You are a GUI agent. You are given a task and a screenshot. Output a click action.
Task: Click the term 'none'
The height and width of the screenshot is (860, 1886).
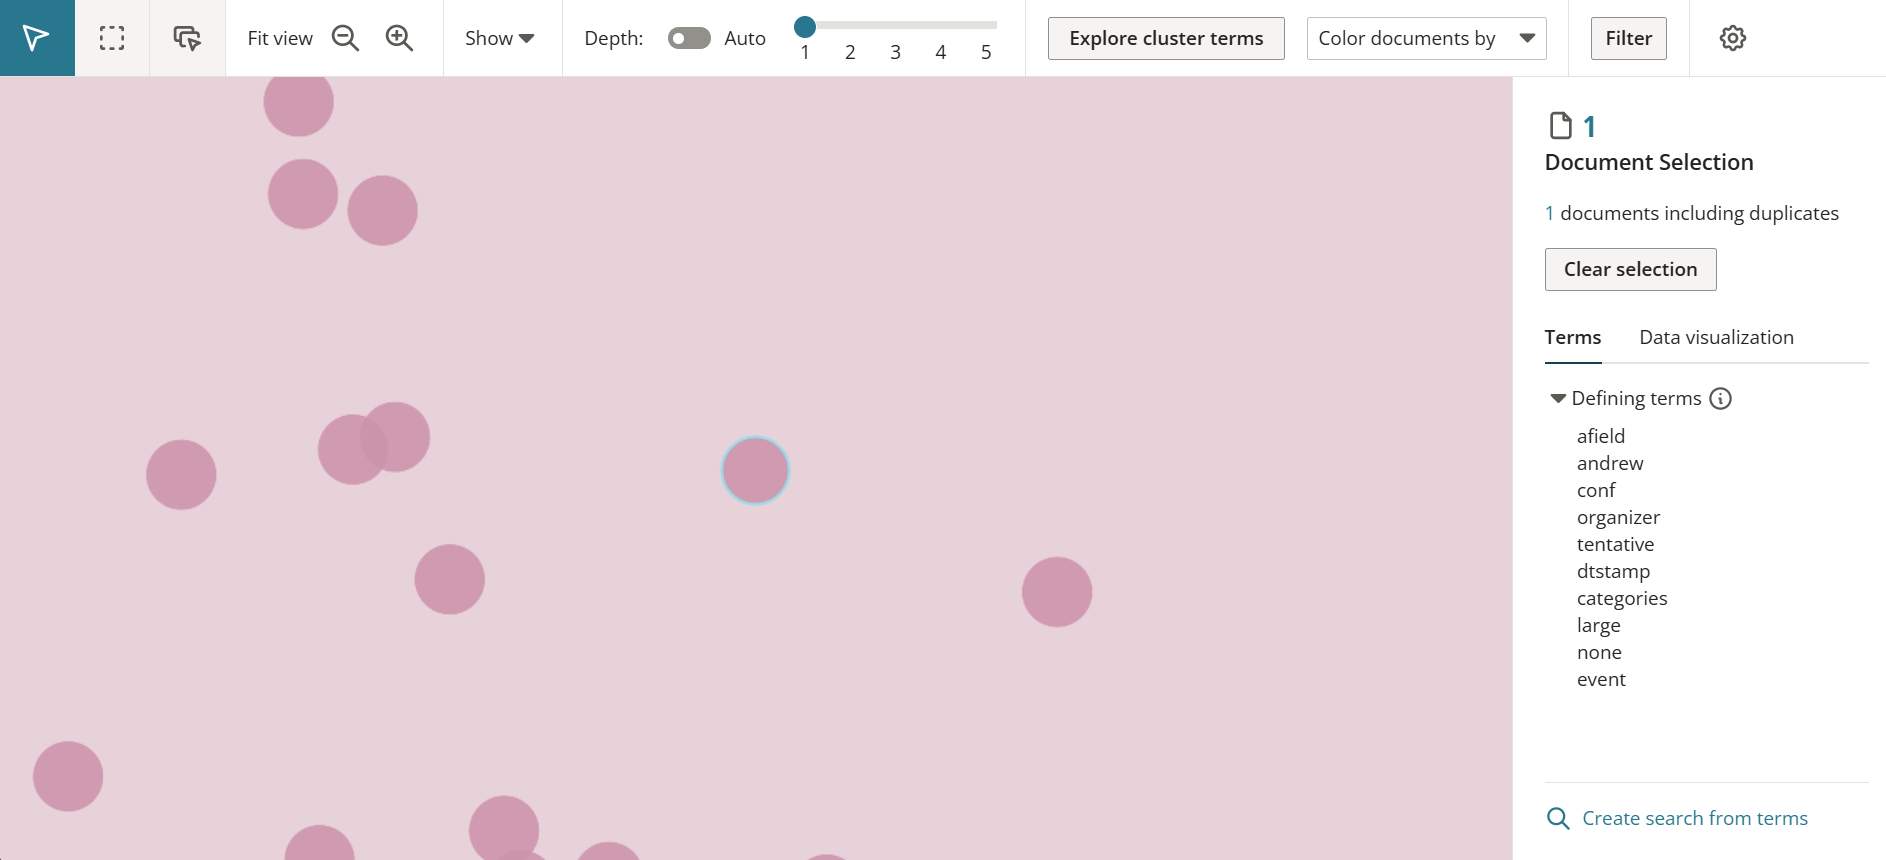tap(1599, 652)
